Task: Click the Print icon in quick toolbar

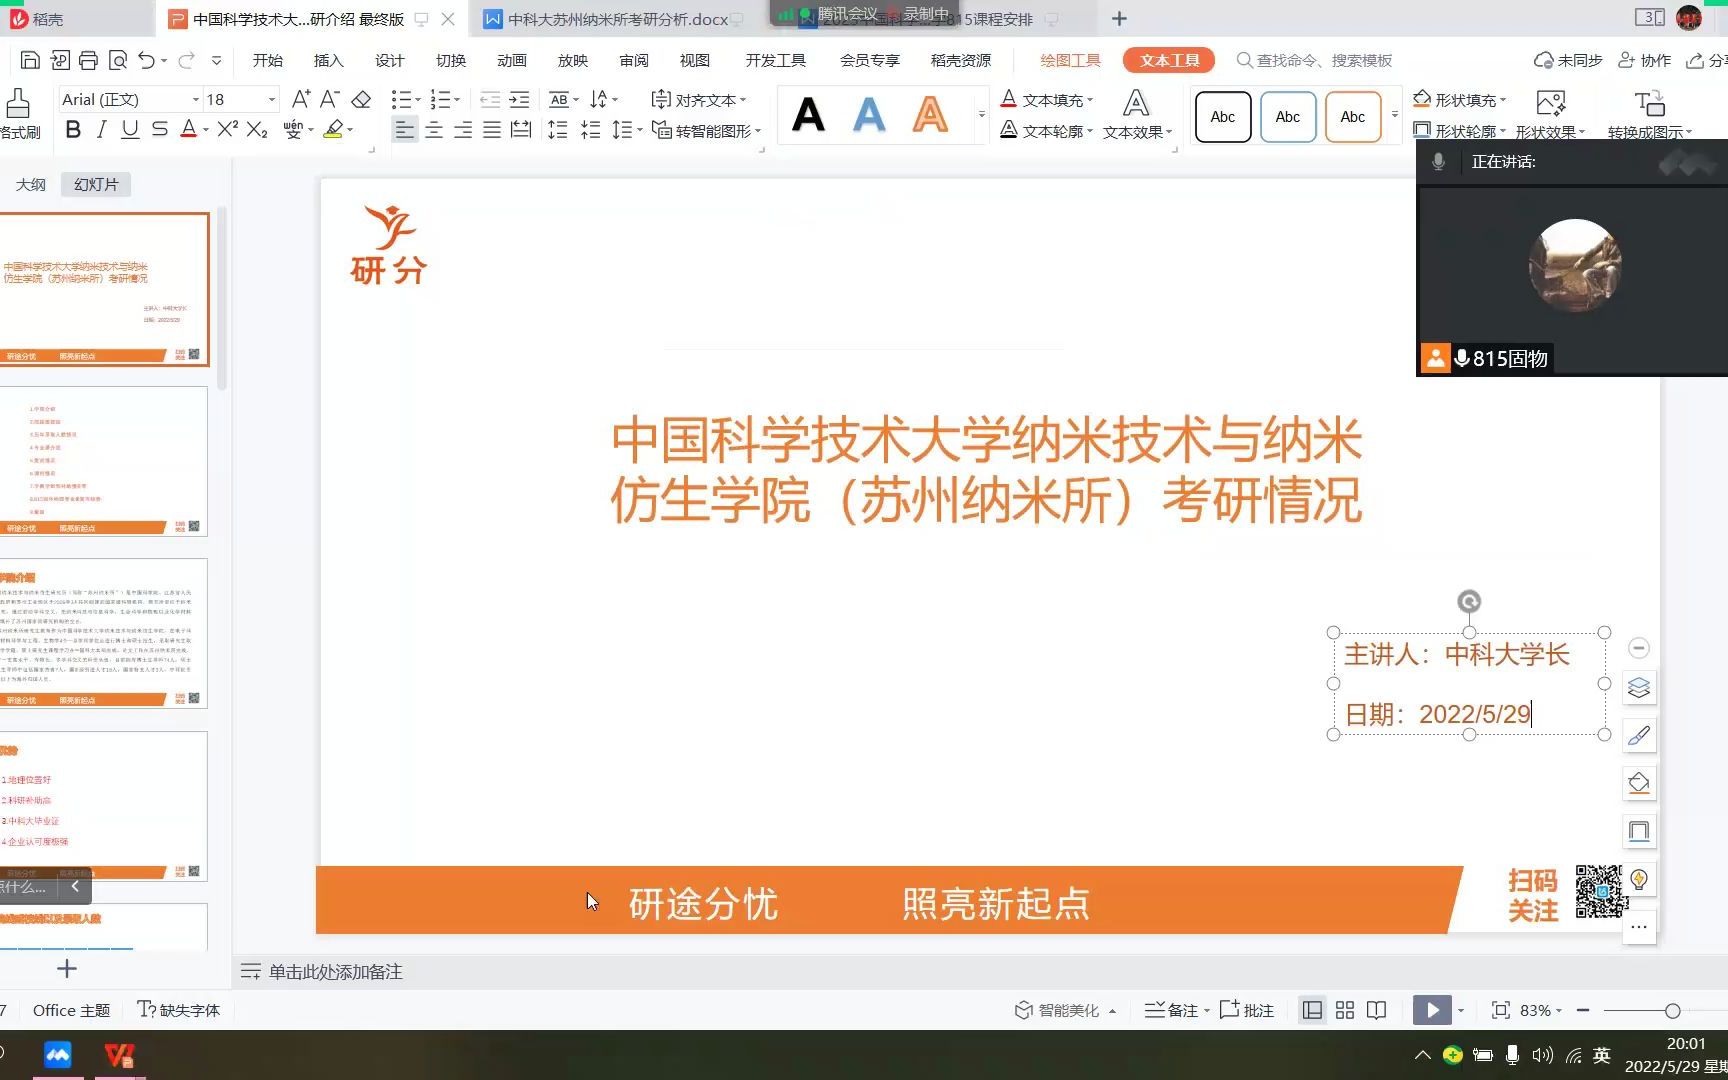Action: point(88,60)
